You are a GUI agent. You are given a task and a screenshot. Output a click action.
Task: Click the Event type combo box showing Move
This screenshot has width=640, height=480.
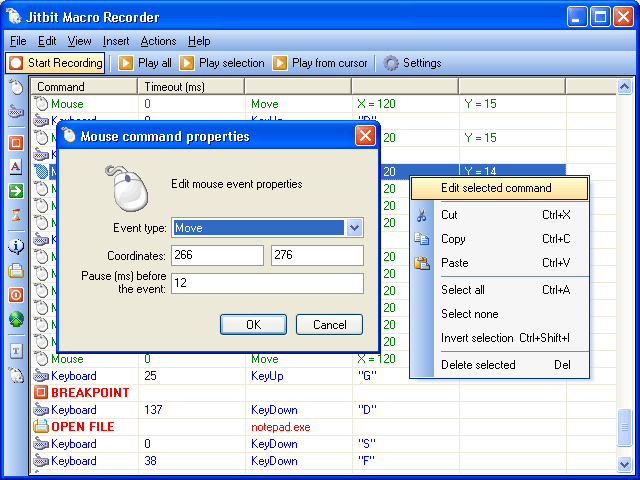(x=267, y=228)
